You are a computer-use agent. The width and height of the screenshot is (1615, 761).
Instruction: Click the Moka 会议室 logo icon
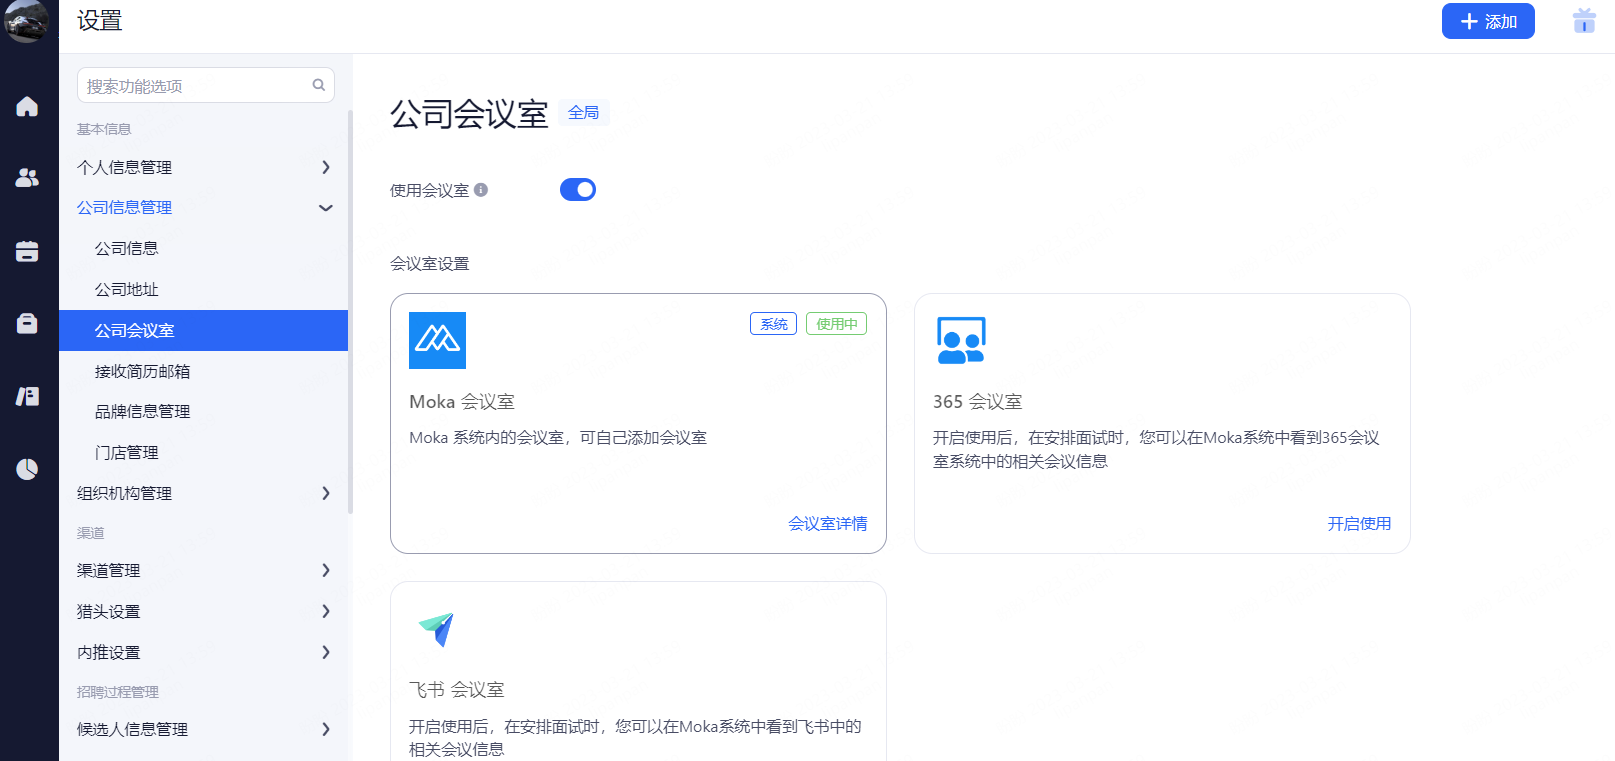pos(437,340)
